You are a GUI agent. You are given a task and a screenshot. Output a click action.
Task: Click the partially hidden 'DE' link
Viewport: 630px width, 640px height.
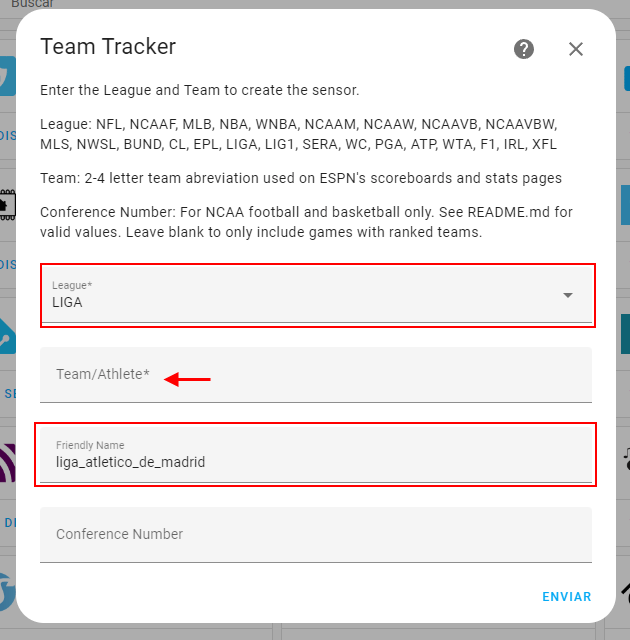10,522
